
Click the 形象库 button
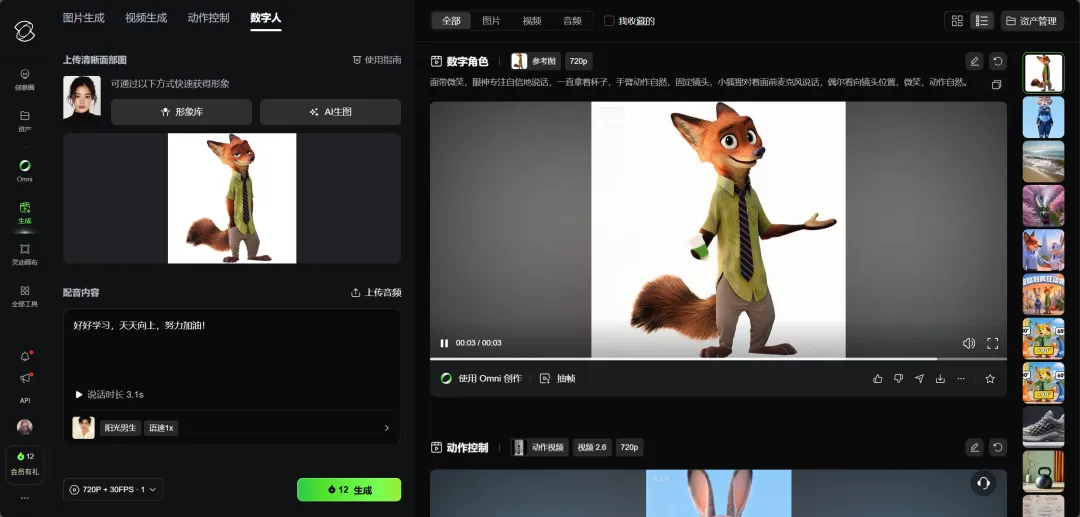[181, 112]
